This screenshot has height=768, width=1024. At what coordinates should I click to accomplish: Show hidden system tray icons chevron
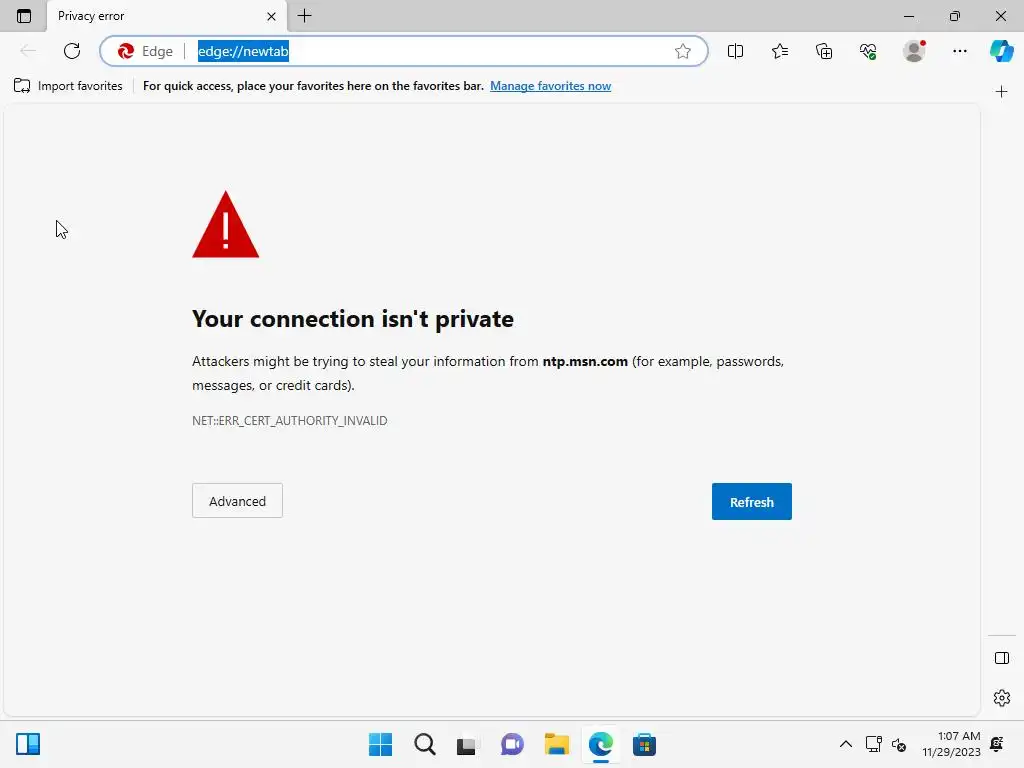[845, 744]
